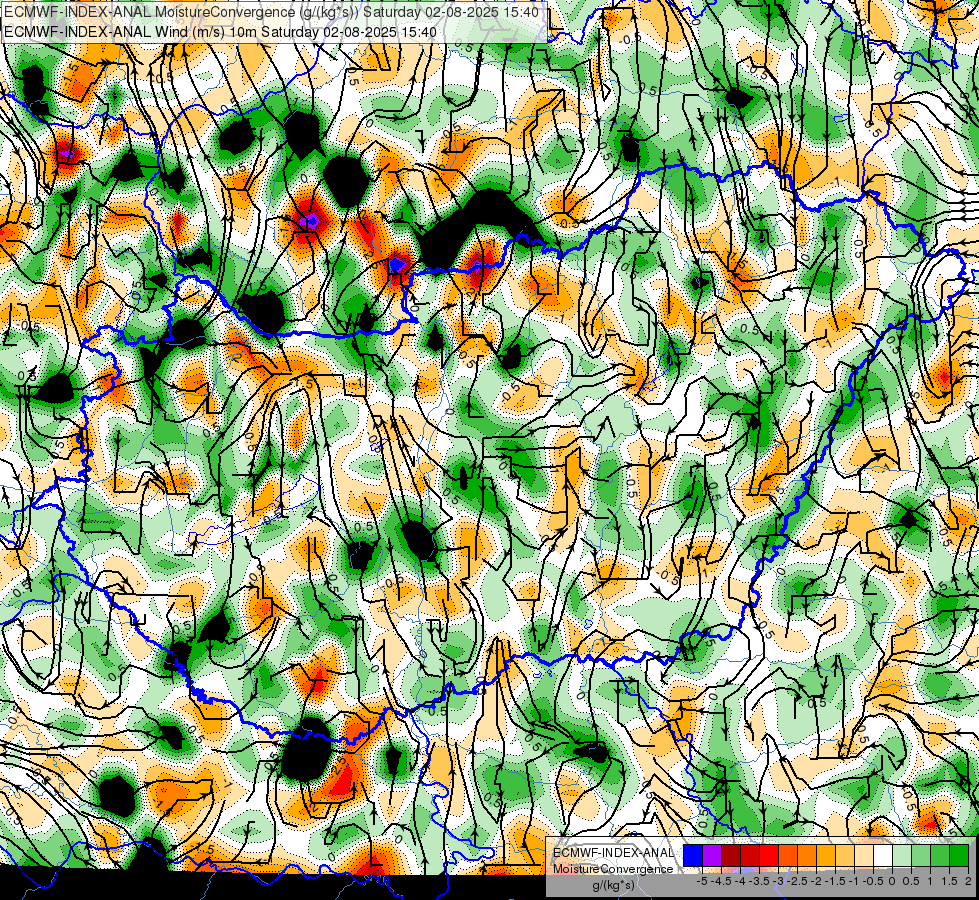This screenshot has height=900, width=979.
Task: Click the '-4.5' legend scale value
Action: (721, 881)
